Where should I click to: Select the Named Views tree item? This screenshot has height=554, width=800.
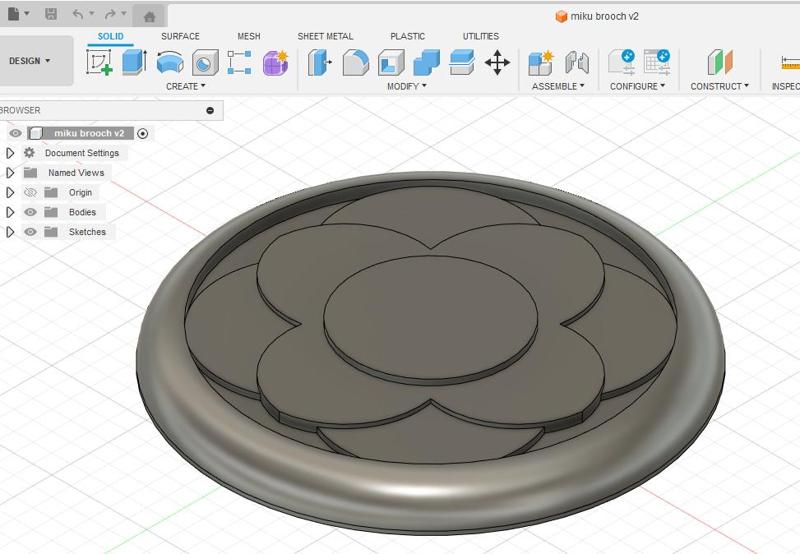[x=76, y=172]
